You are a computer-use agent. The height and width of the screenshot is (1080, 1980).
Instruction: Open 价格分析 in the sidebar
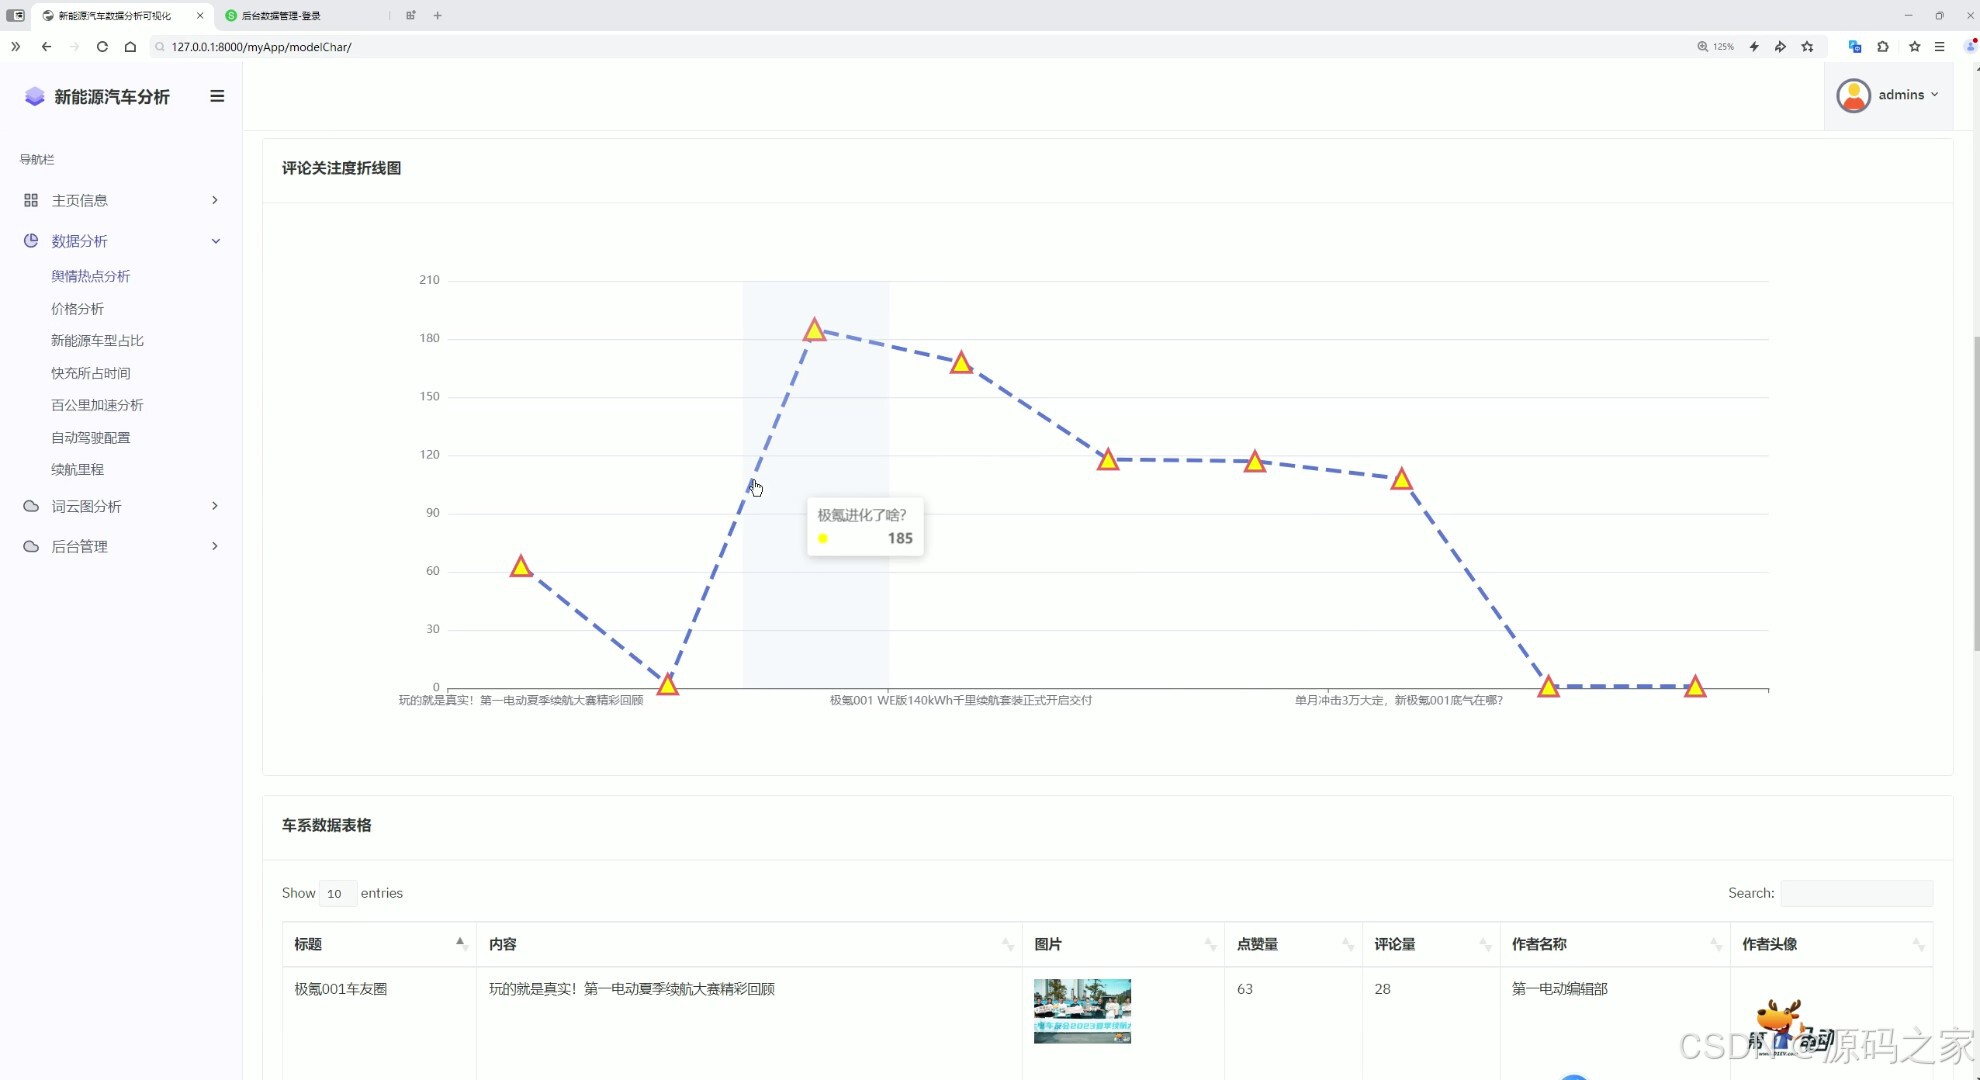point(77,309)
